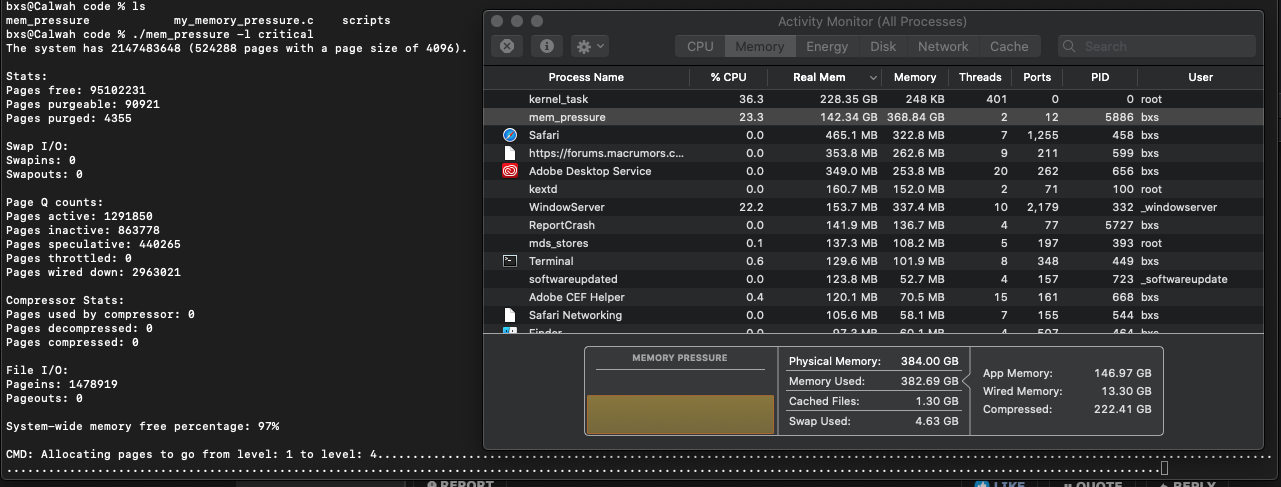1281x487 pixels.
Task: Click the 228.35 GB real memory value
Action: click(x=849, y=99)
